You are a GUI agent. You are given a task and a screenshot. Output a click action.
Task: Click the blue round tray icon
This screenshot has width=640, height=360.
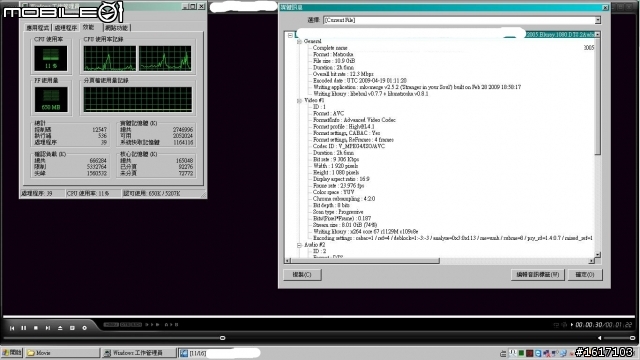pos(538,353)
